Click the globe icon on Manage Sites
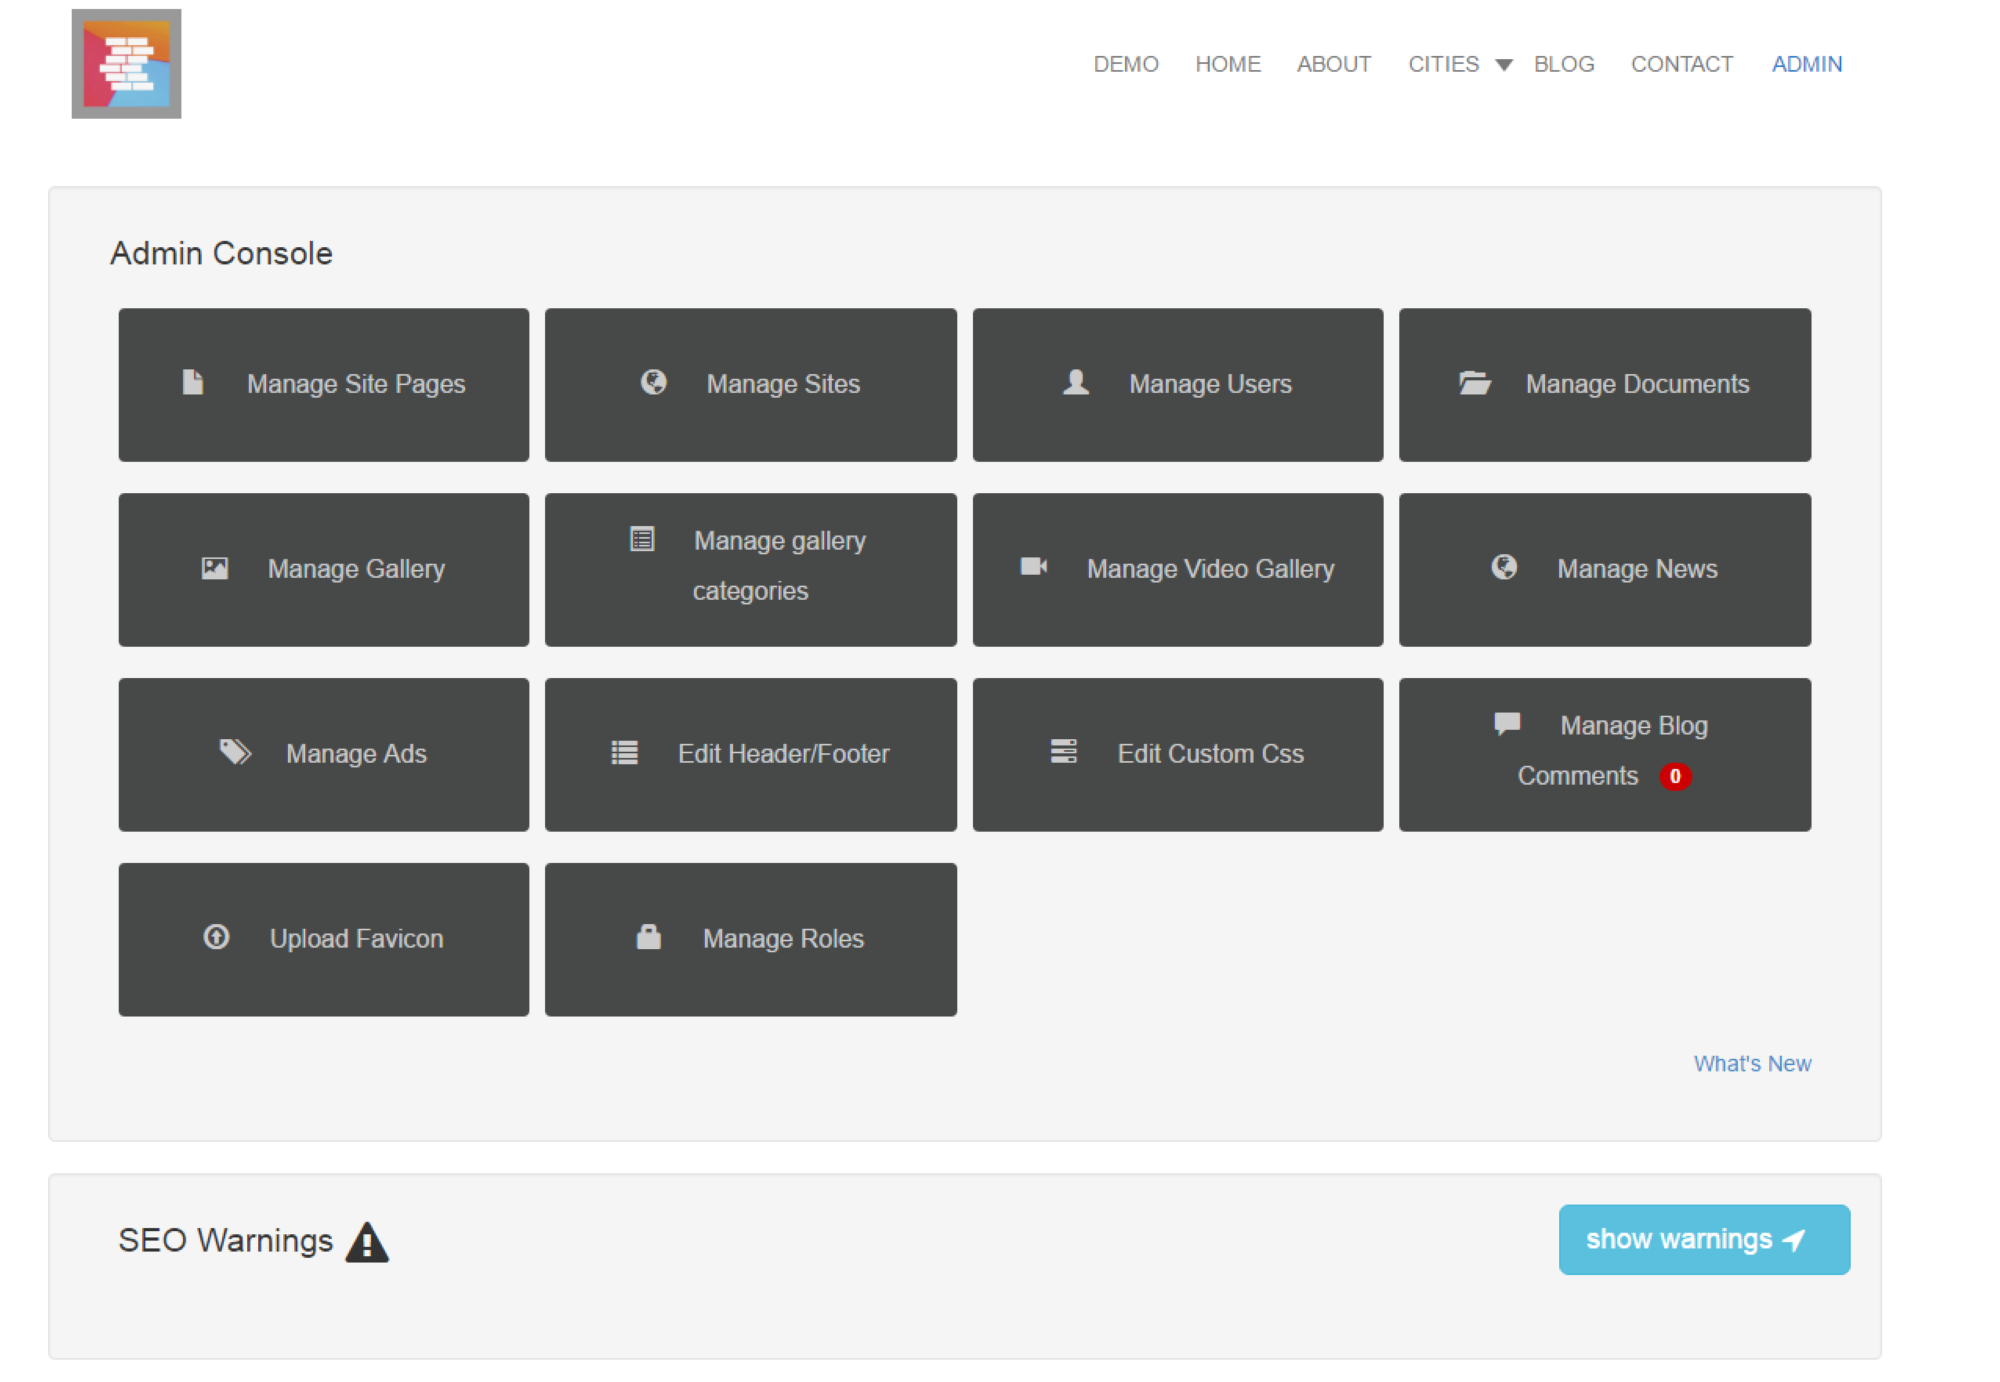The image size is (2000, 1382). click(x=653, y=383)
